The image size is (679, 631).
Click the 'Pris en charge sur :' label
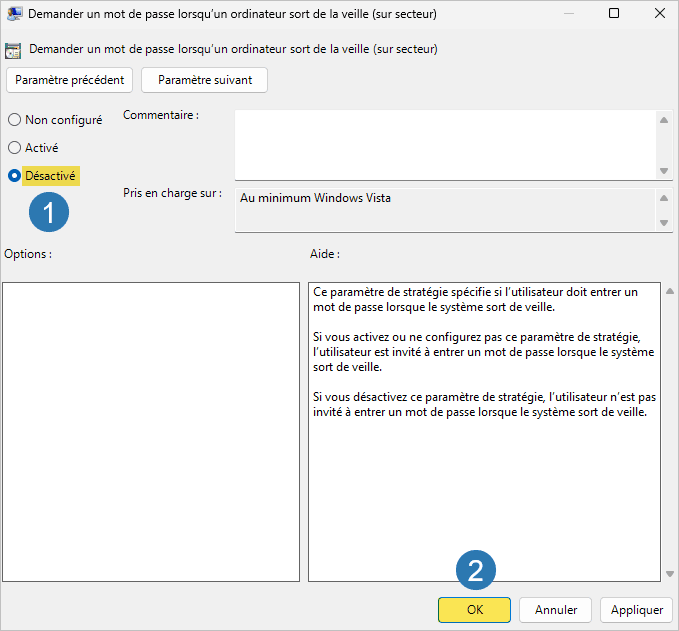172,193
